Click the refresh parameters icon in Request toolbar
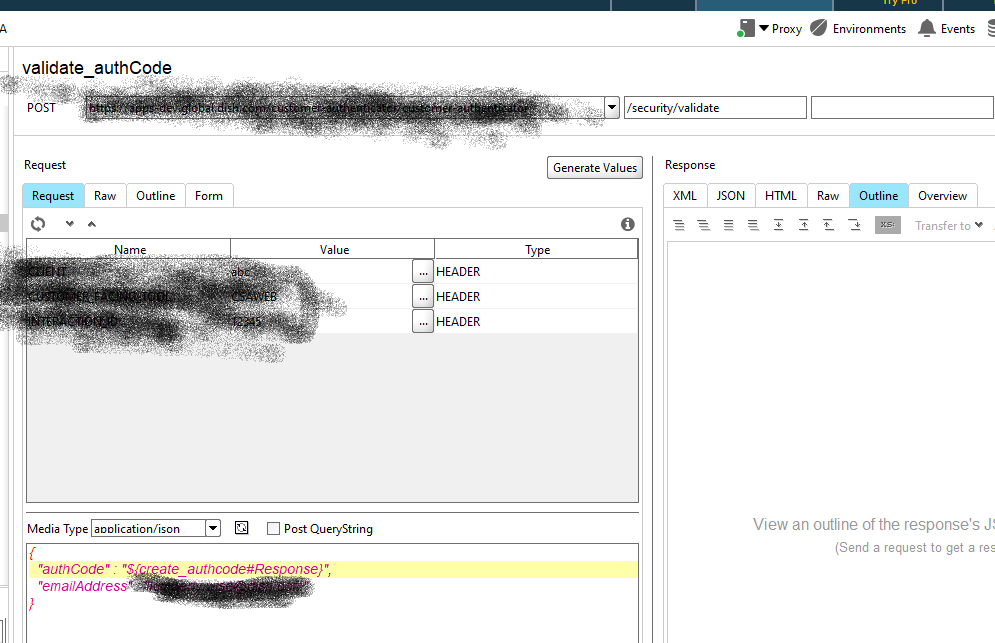This screenshot has width=995, height=643. click(x=38, y=224)
